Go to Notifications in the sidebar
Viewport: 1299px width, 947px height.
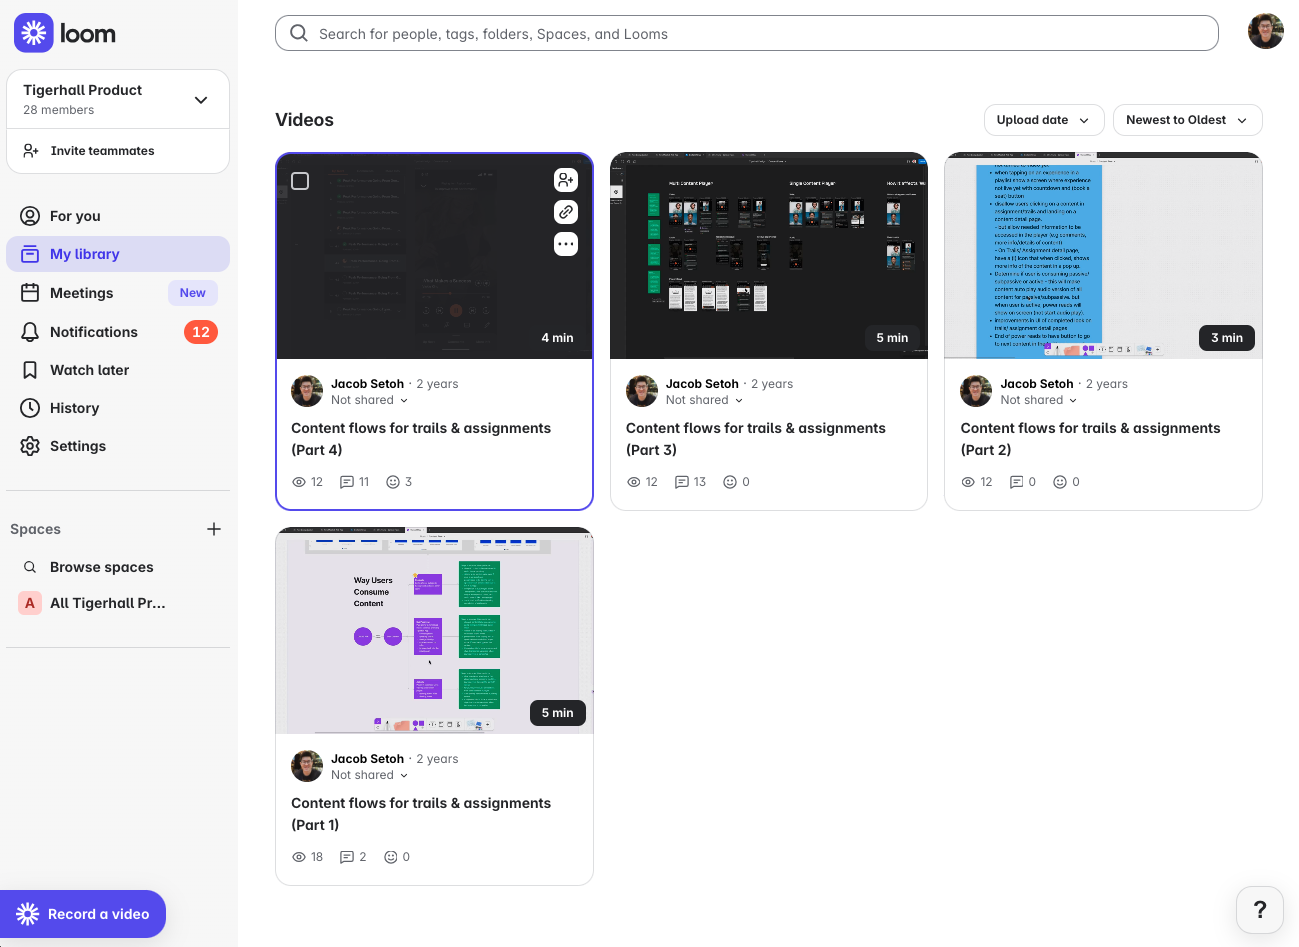pyautogui.click(x=94, y=332)
